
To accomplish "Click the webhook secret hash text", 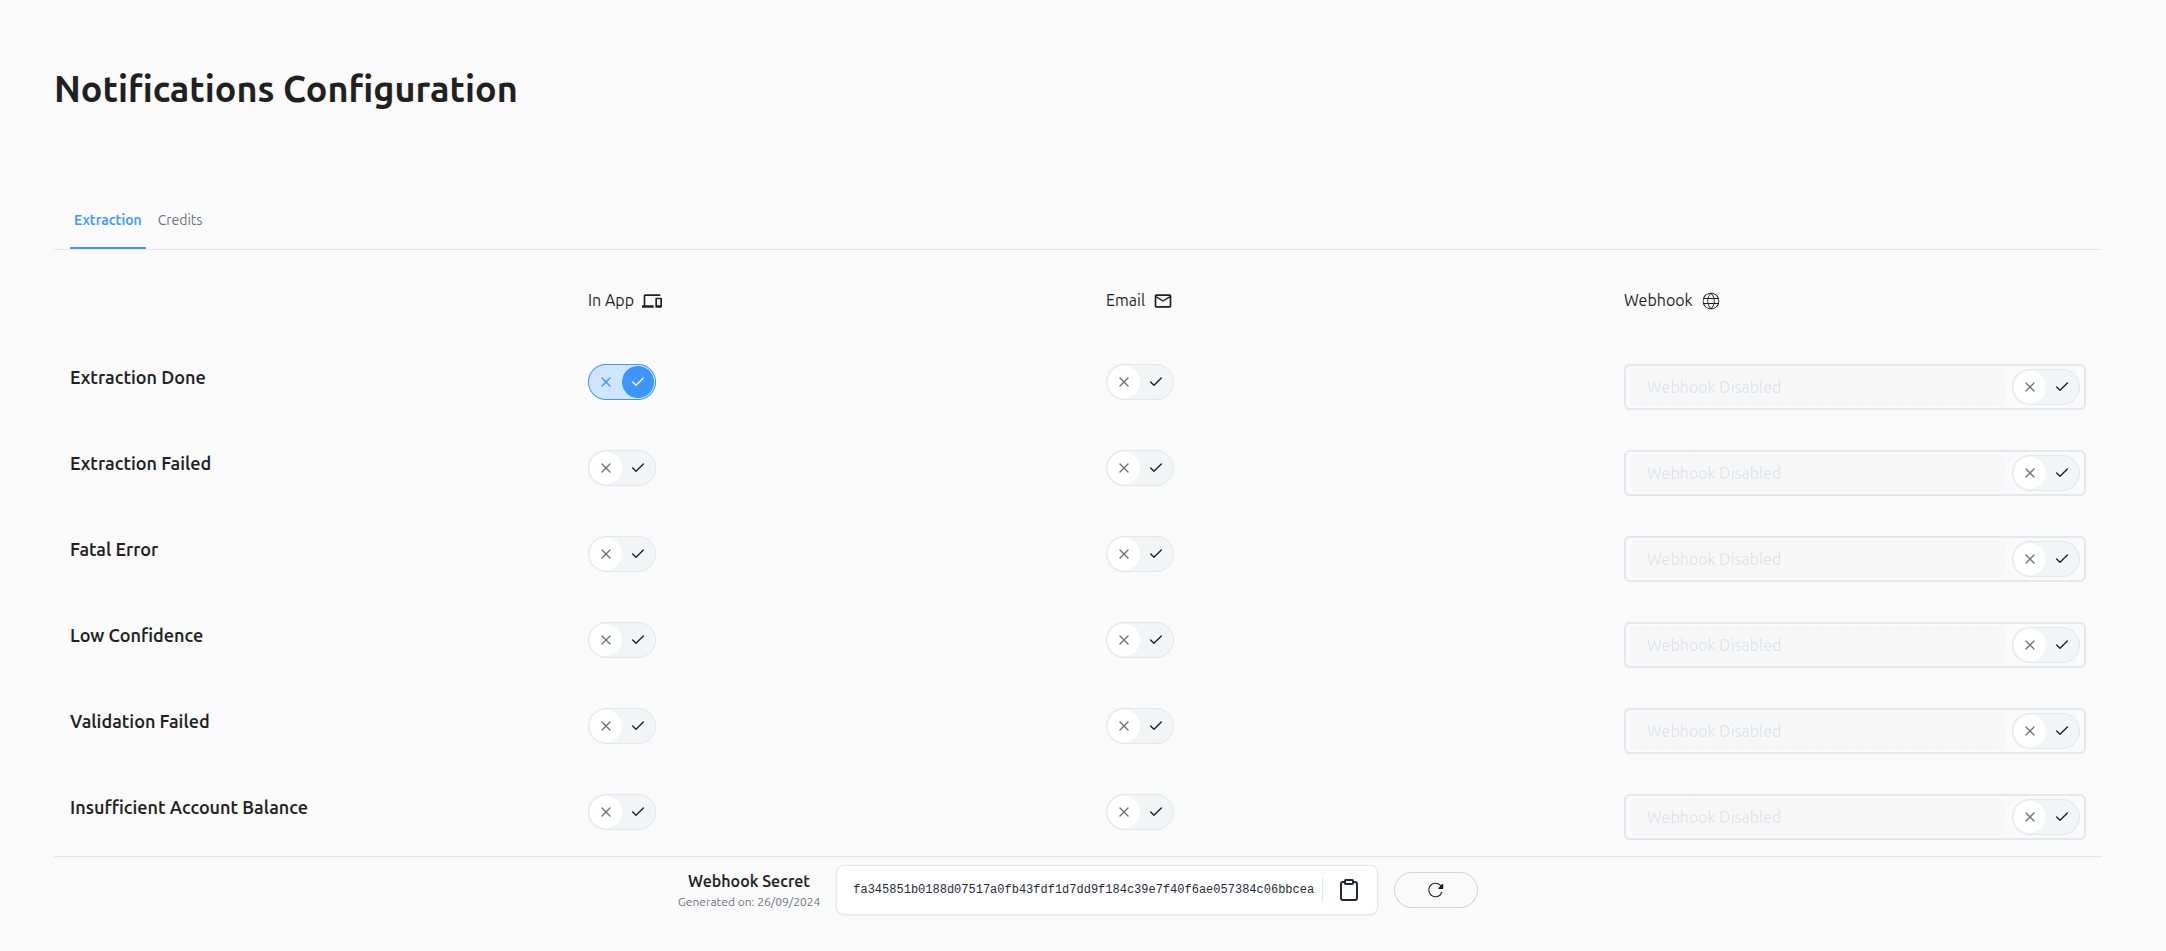I will [1083, 890].
